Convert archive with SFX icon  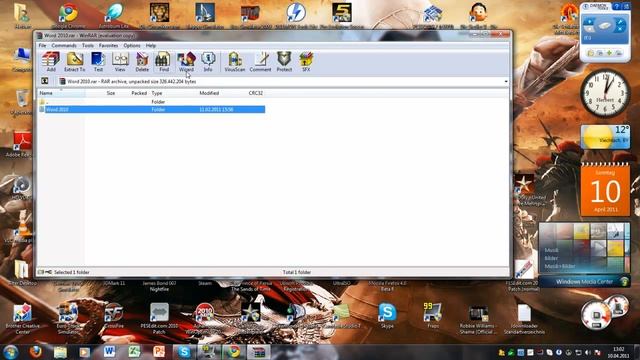tap(306, 62)
